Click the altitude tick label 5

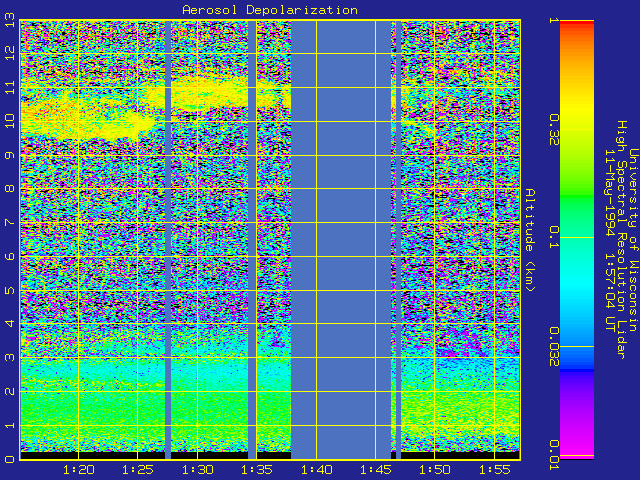[9, 290]
